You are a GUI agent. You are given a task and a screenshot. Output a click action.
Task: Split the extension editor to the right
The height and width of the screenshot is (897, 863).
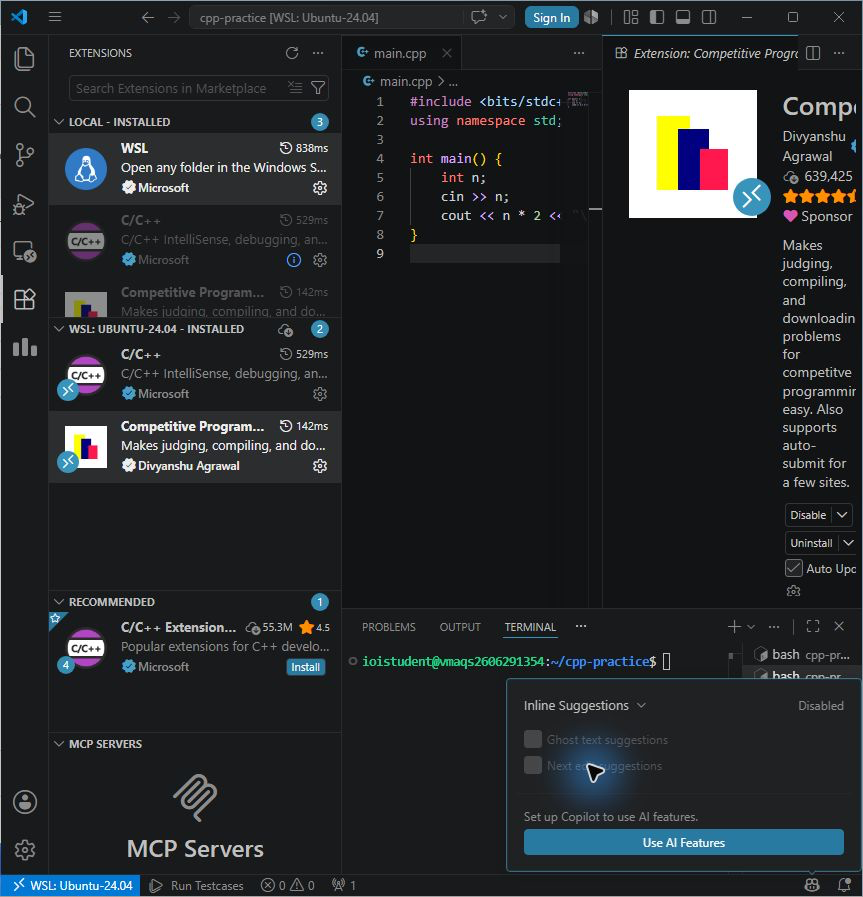[x=813, y=53]
